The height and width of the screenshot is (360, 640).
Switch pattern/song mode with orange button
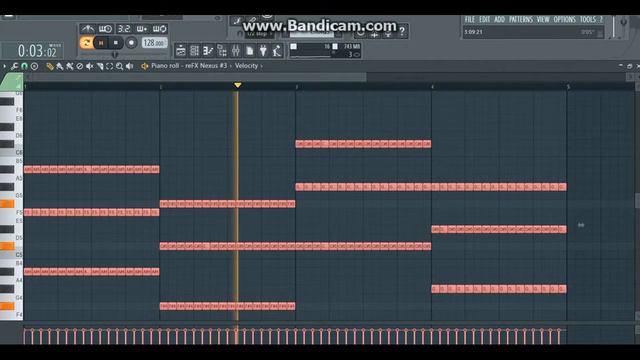coord(86,42)
